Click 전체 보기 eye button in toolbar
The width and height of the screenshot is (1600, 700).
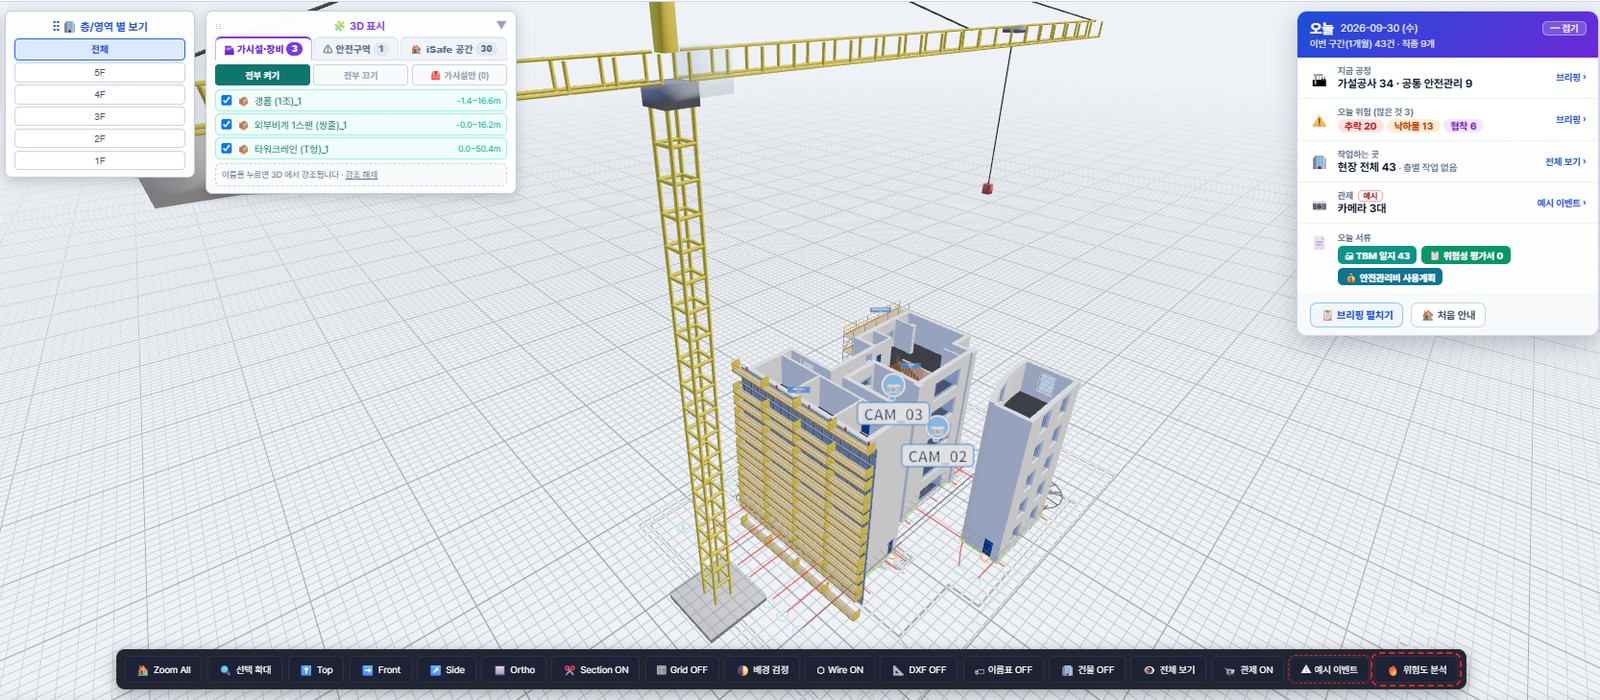click(x=1169, y=670)
